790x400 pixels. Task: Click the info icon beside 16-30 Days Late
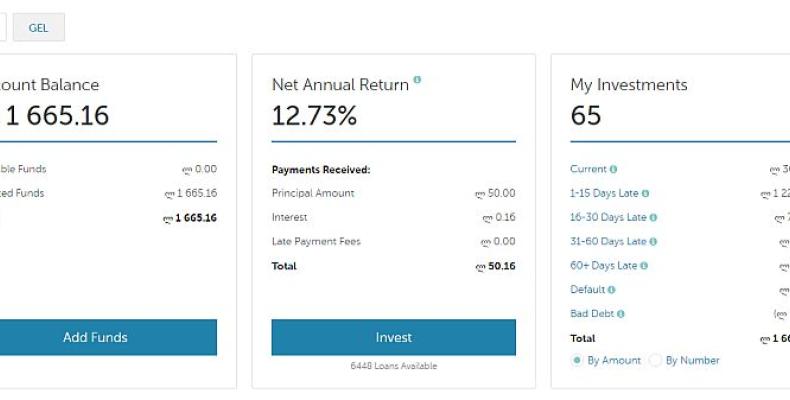point(653,218)
